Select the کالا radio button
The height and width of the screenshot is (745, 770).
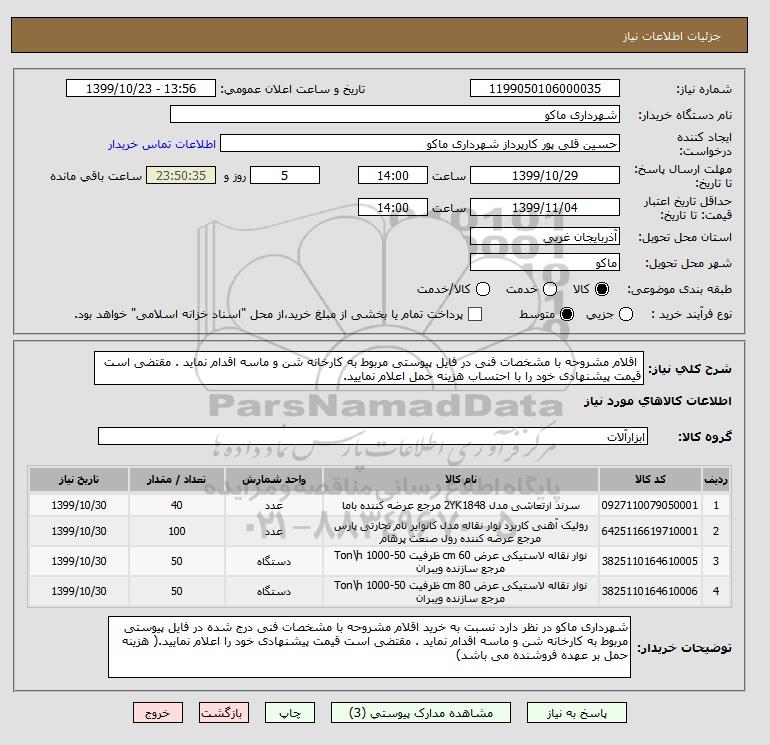[602, 289]
